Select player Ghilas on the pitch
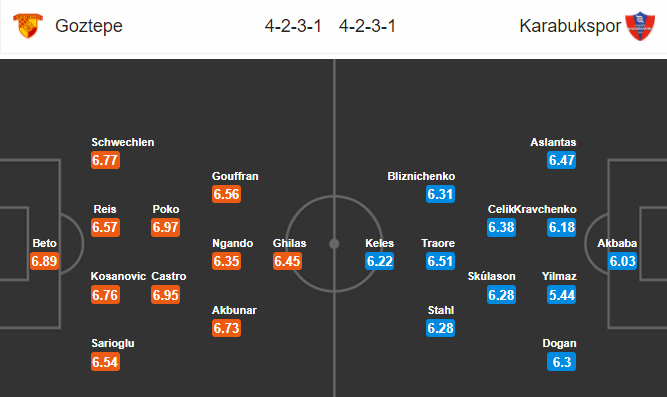Viewport: 667px width, 397px height. [x=289, y=243]
